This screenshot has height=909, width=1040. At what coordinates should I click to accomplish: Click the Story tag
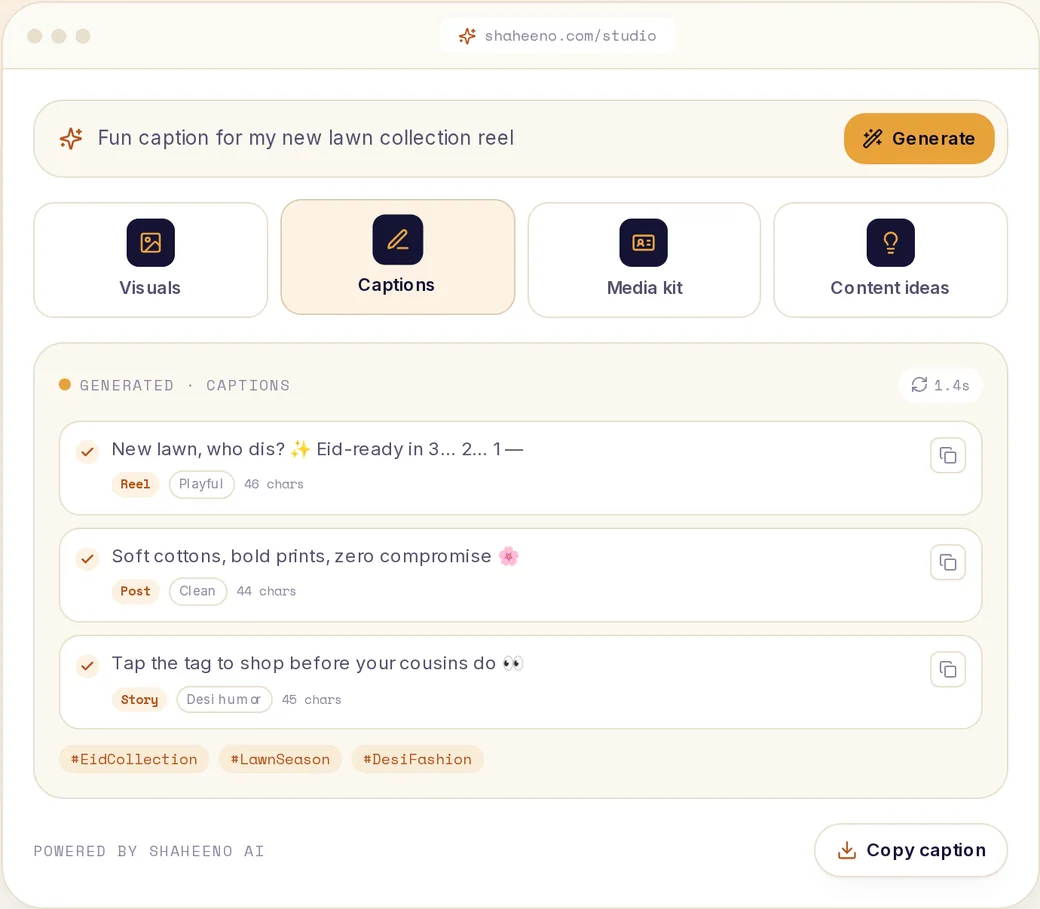(139, 699)
